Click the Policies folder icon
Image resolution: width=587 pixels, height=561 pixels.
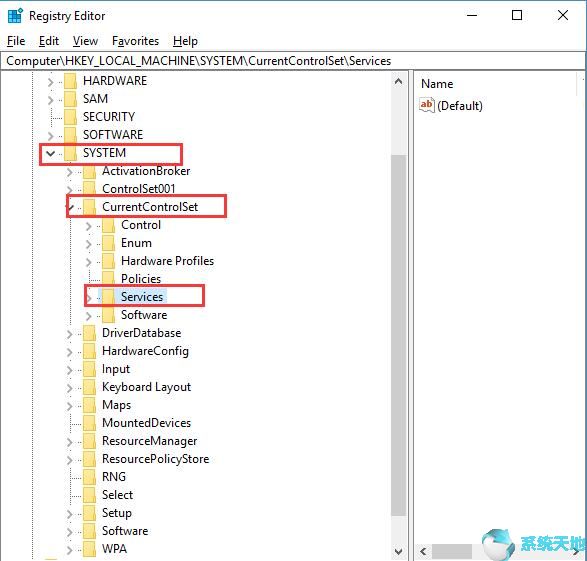[x=109, y=278]
